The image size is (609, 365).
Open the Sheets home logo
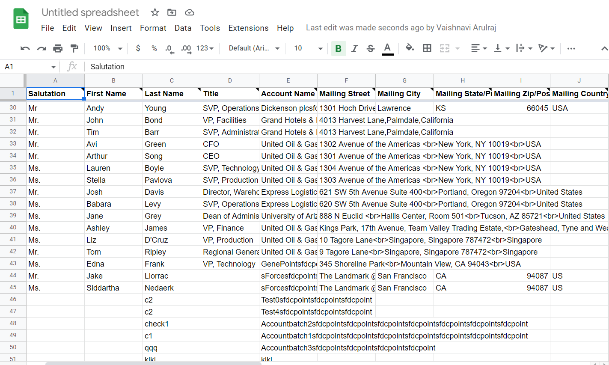(x=21, y=19)
